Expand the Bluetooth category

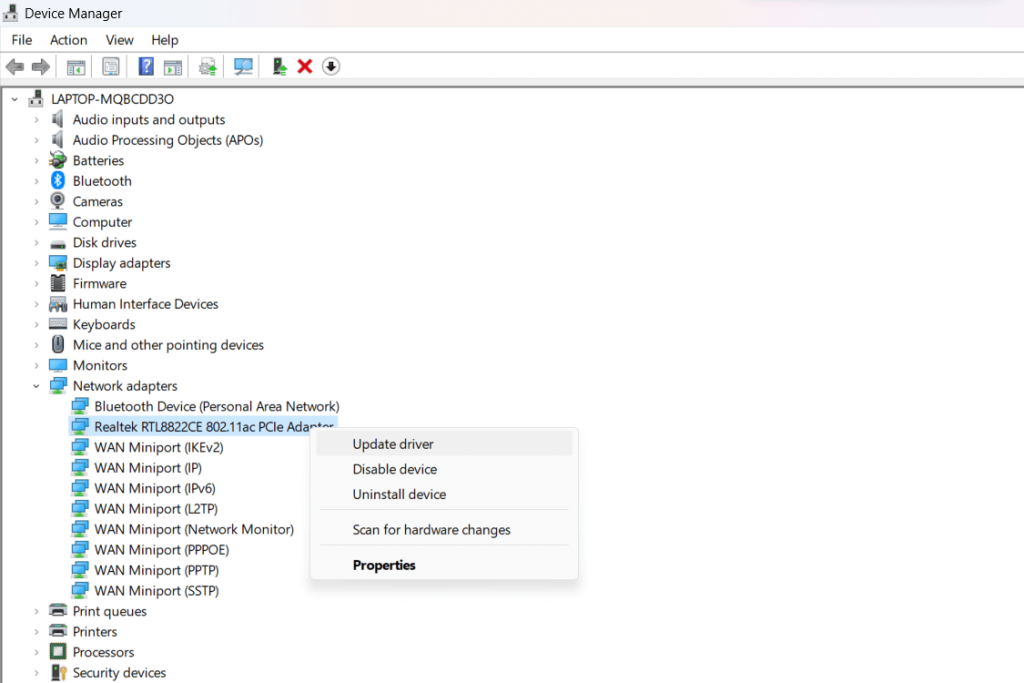37,181
